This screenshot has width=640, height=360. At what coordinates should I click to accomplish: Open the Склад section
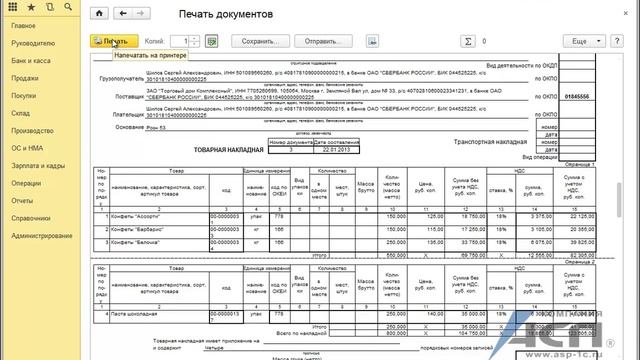(x=20, y=113)
